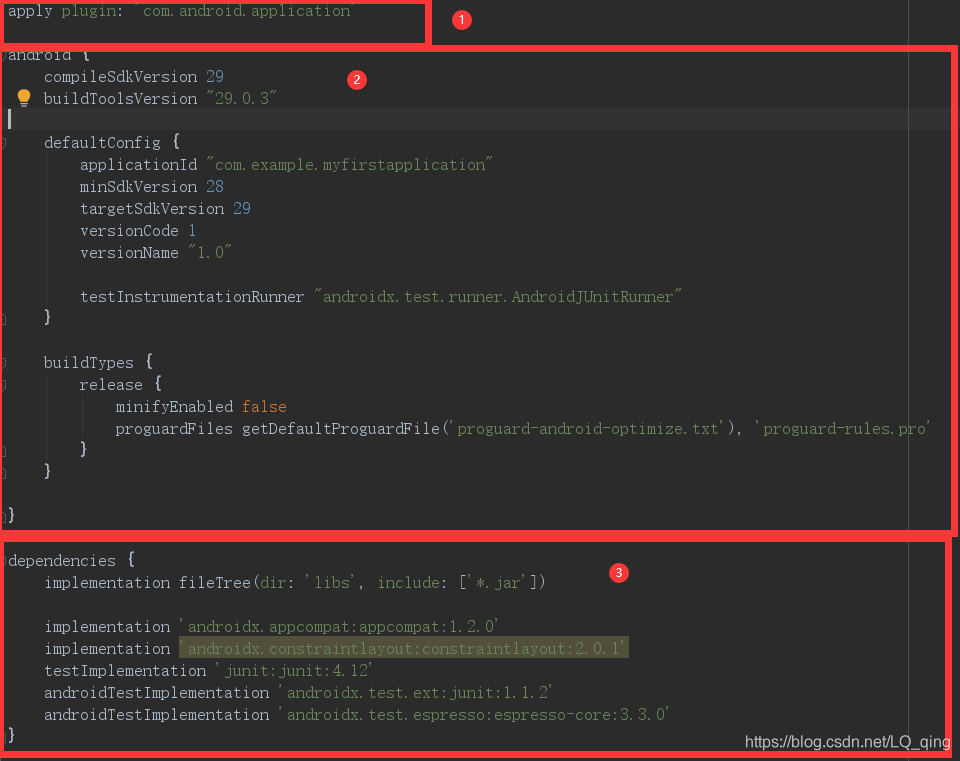Click the 'junit:junit:4.12' dependency string
The image size is (960, 761).
click(294, 670)
